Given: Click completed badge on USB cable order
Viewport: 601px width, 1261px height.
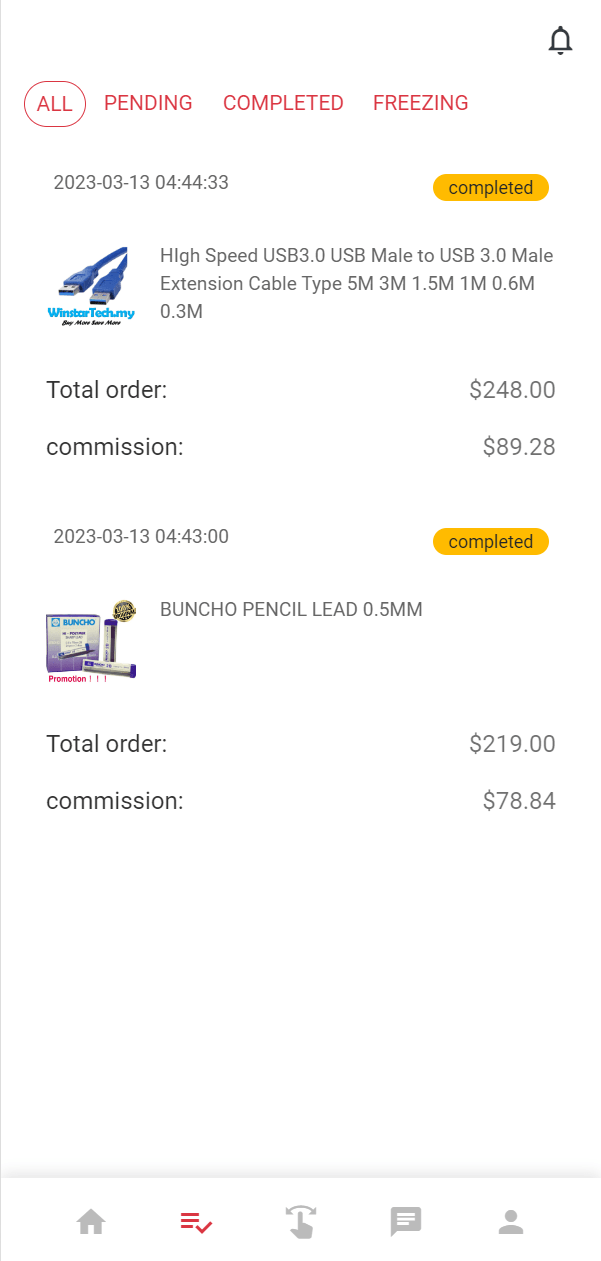Looking at the screenshot, I should pyautogui.click(x=490, y=188).
